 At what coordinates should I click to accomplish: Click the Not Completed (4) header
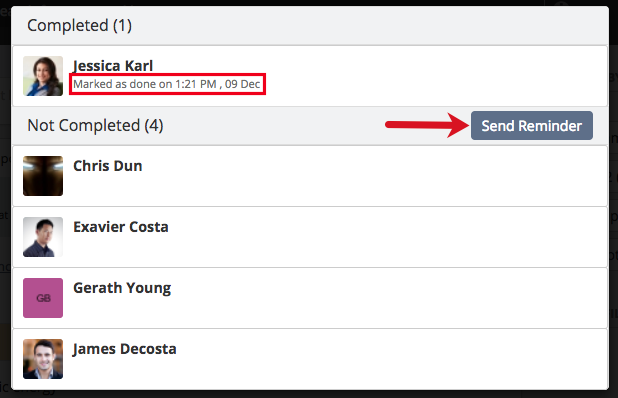(95, 126)
